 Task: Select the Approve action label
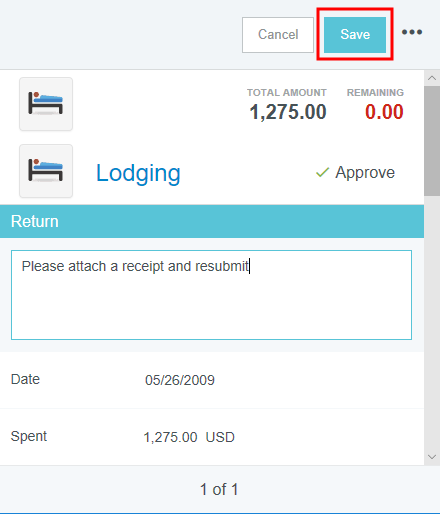coord(365,173)
